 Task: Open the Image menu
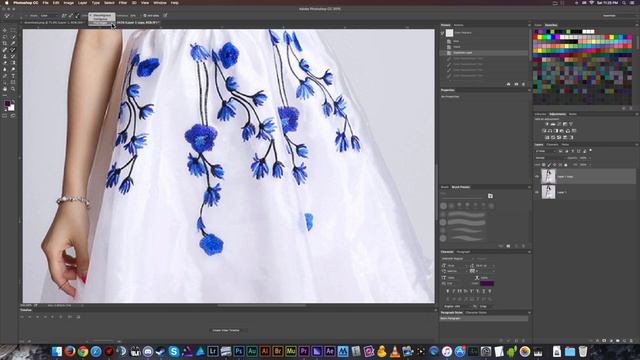(x=69, y=3)
